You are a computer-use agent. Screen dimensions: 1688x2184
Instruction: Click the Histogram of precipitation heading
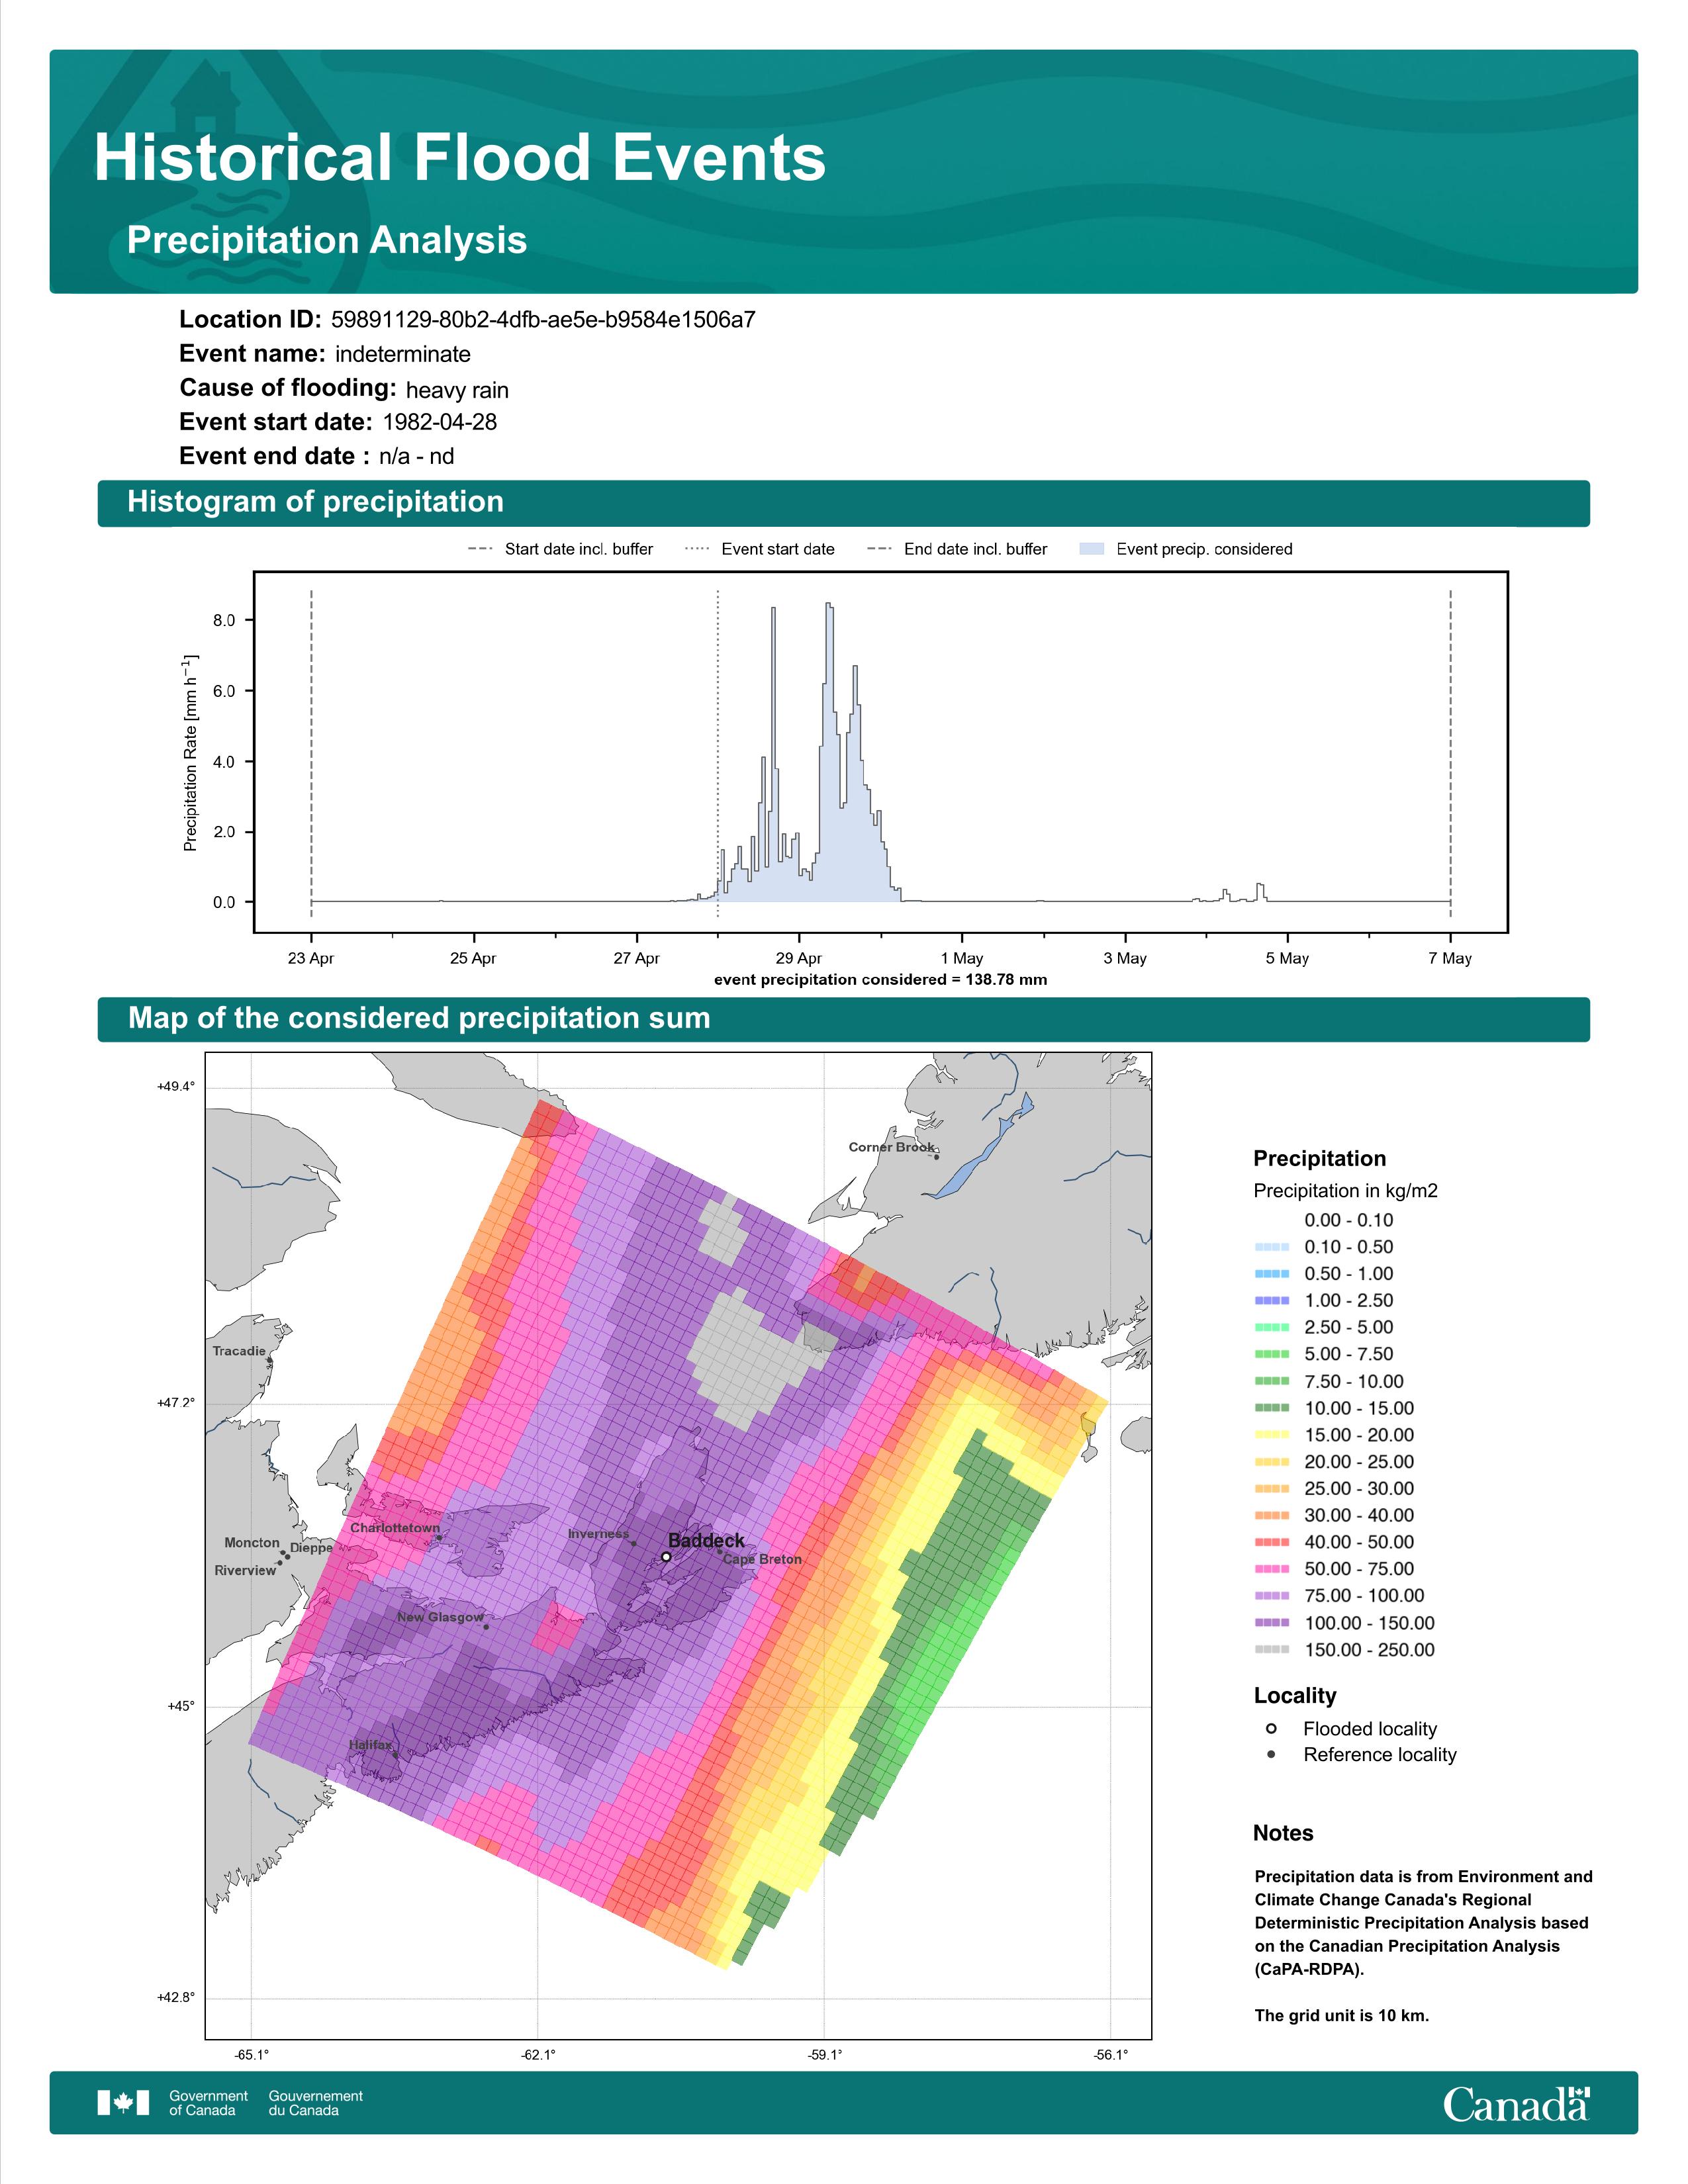(315, 501)
